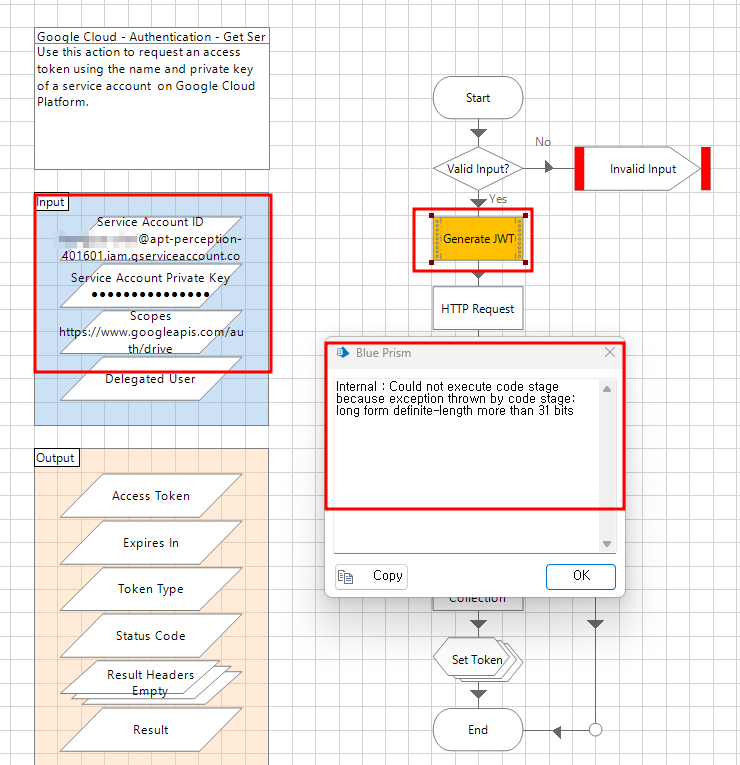
Task: Click the anchor circle next to End
Action: tap(595, 730)
